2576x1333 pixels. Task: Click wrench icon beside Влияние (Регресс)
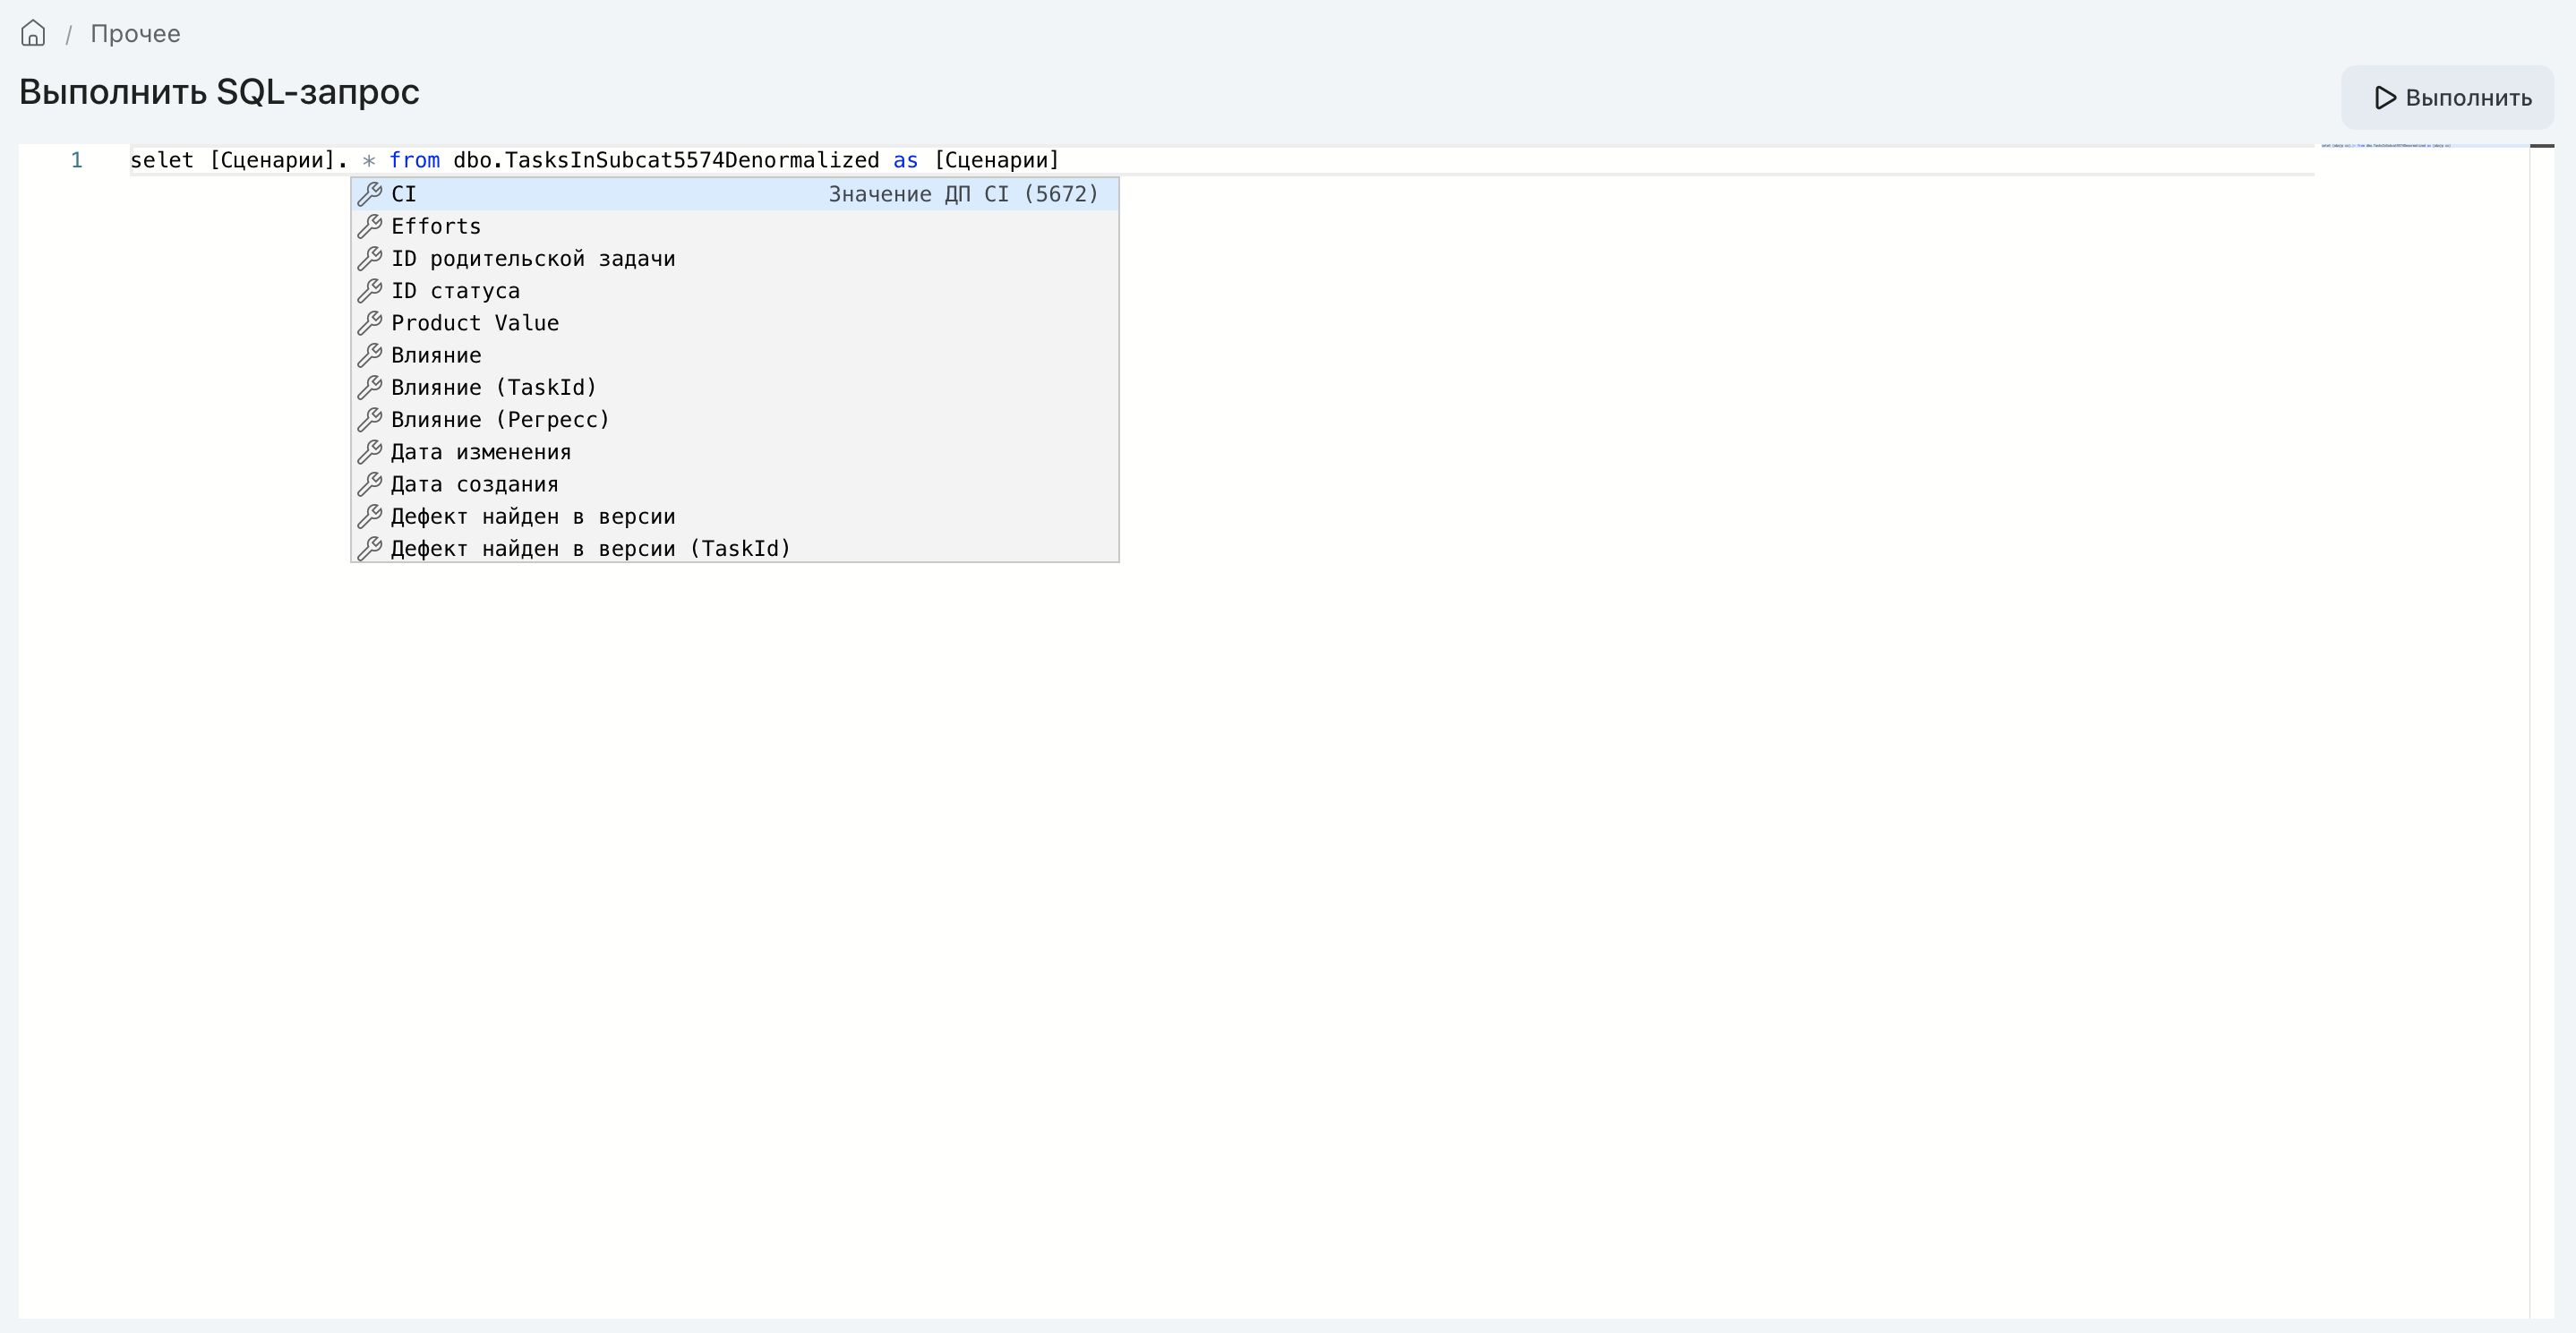tap(370, 420)
